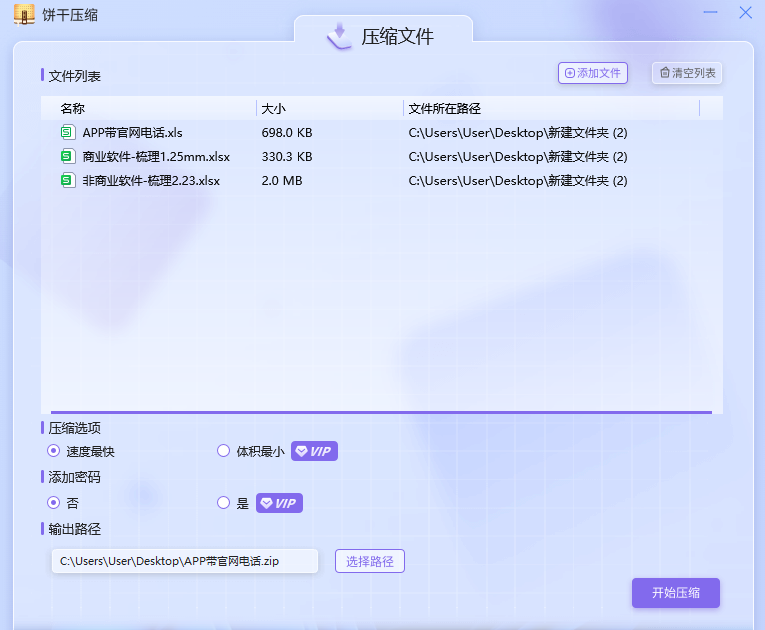Image resolution: width=765 pixels, height=630 pixels.
Task: Clear the list with 清空列表
Action: coord(687,73)
